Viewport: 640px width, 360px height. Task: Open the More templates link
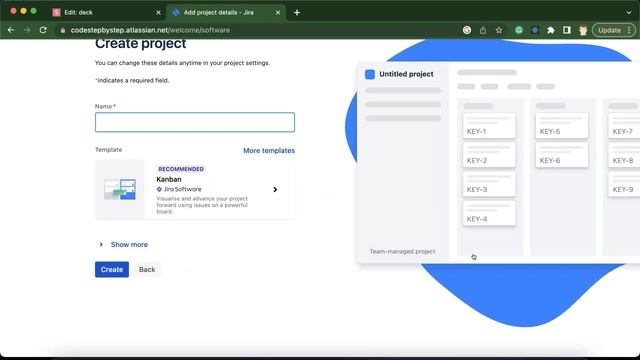pos(269,150)
